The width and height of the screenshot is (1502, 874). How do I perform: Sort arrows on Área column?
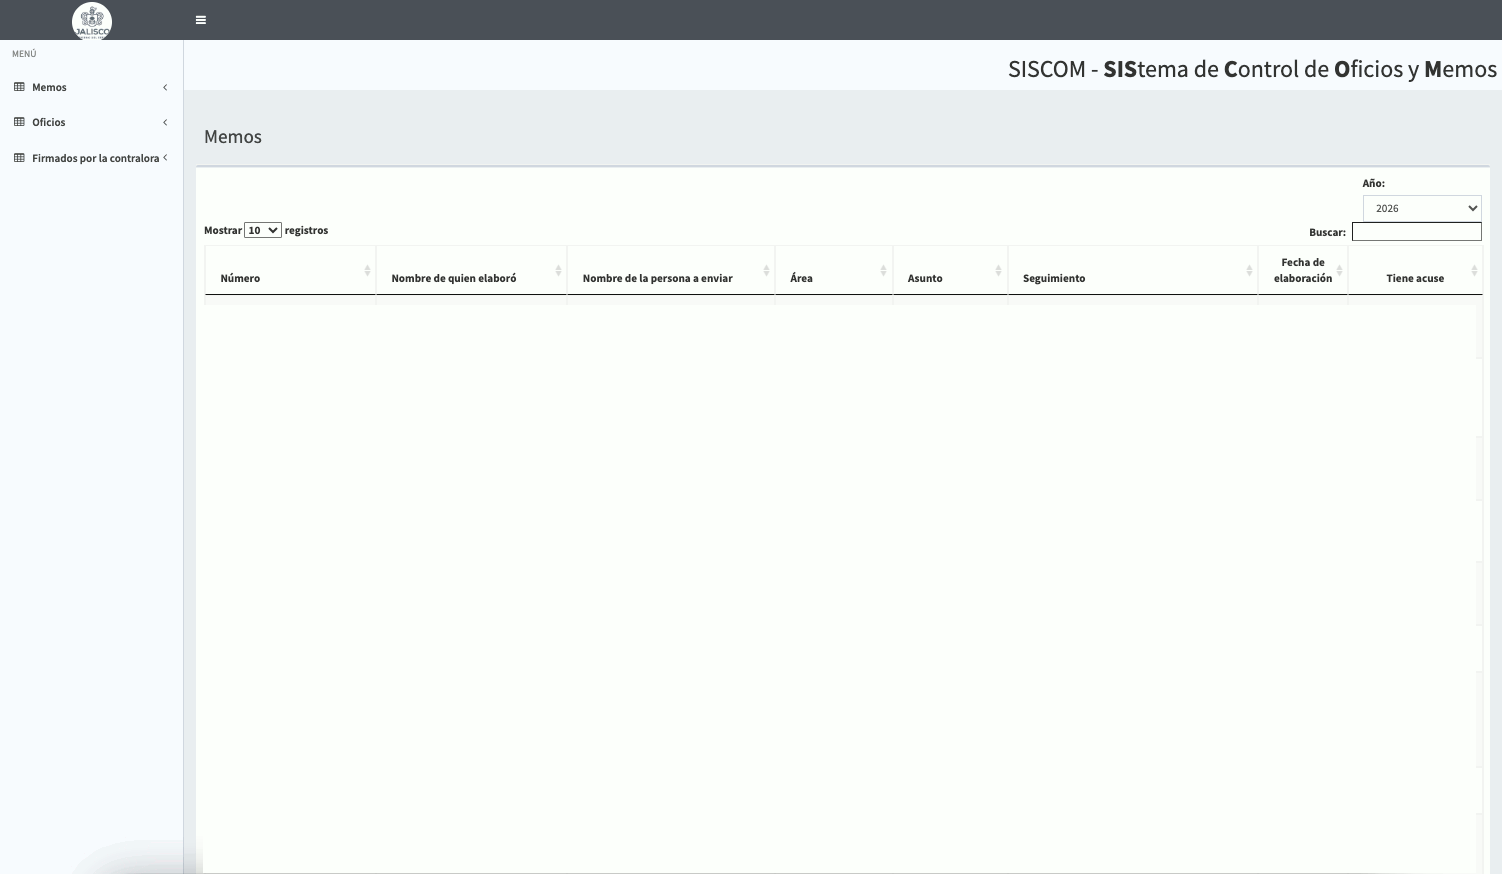(x=883, y=271)
